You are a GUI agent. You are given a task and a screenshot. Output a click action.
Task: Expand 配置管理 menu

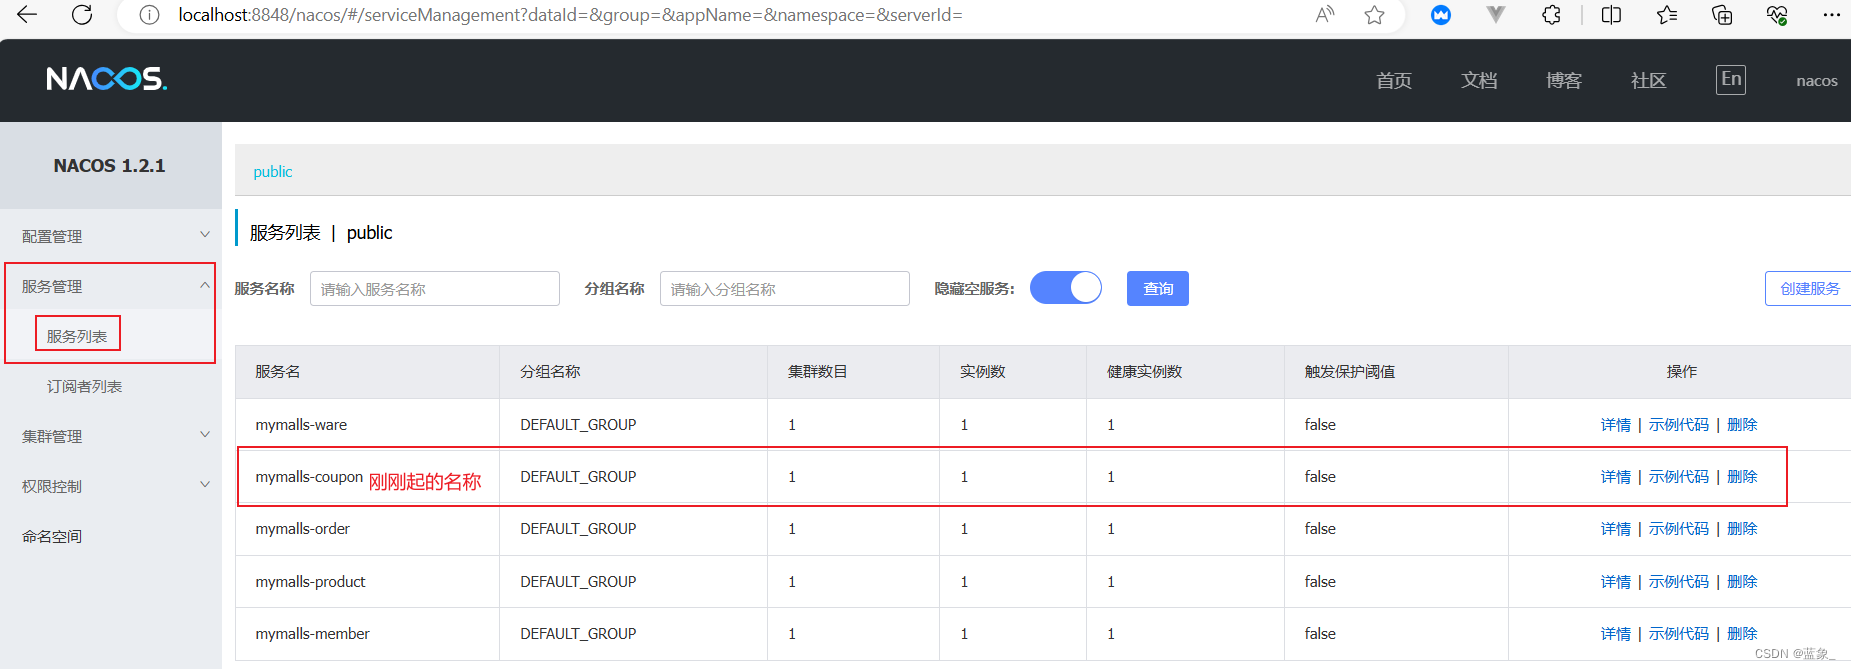click(x=110, y=236)
